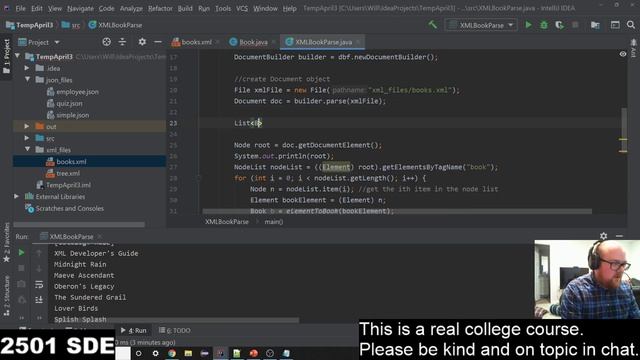Open Run panel settings gear

tap(604, 236)
